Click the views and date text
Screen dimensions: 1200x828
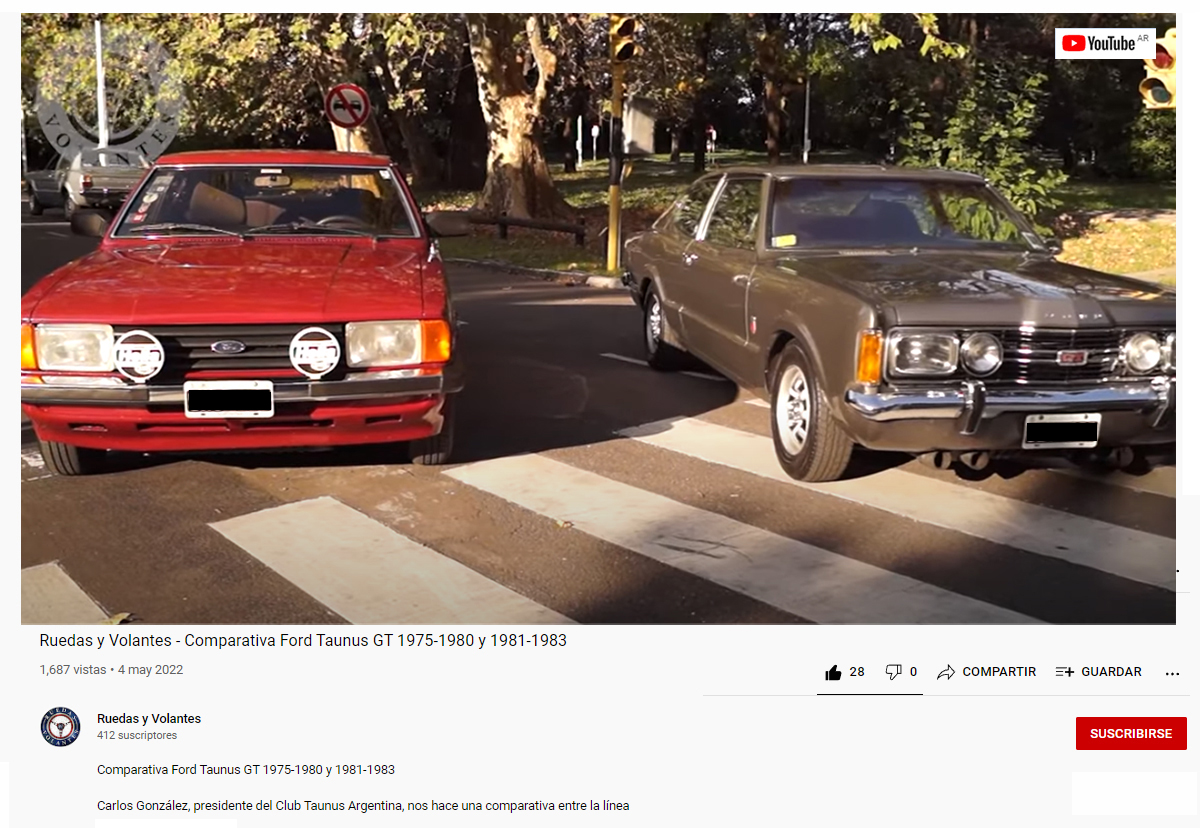point(111,670)
